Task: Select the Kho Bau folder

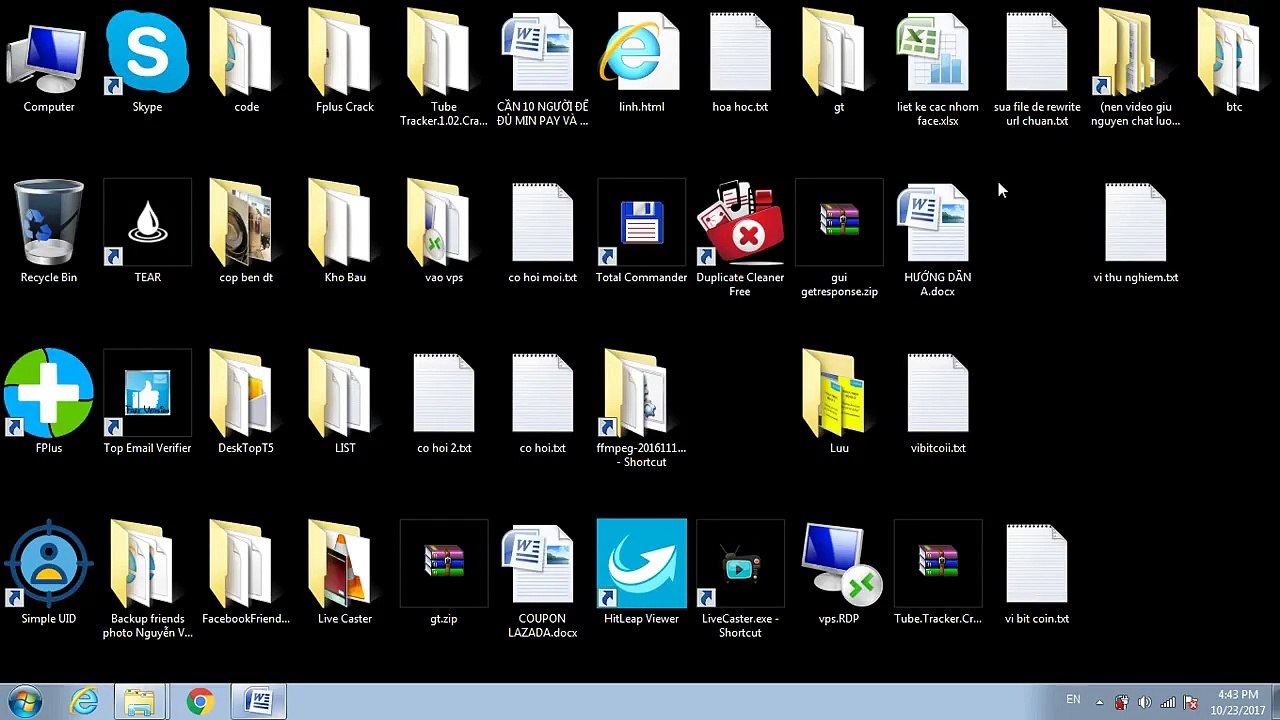Action: 345,232
